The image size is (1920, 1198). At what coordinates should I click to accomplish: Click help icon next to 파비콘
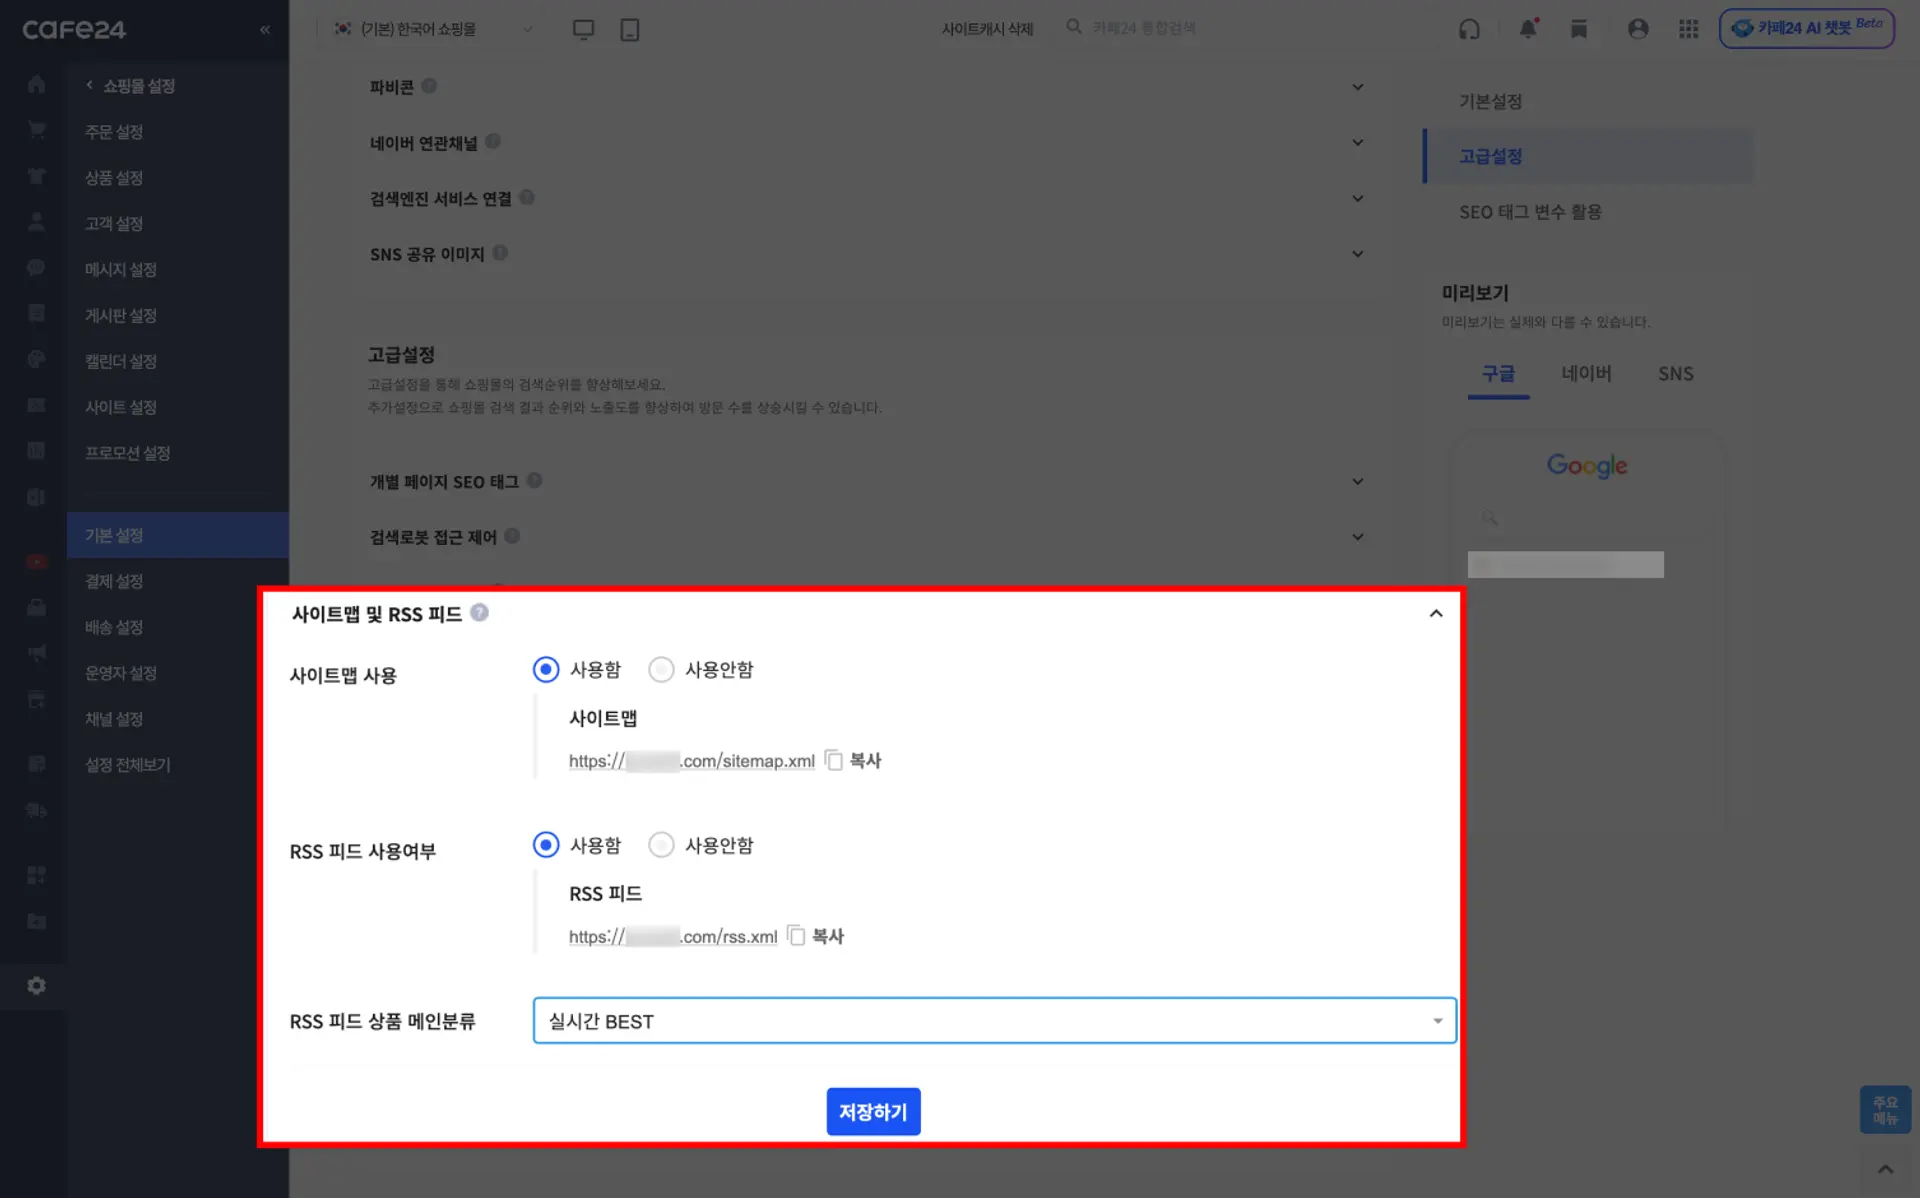pos(429,86)
